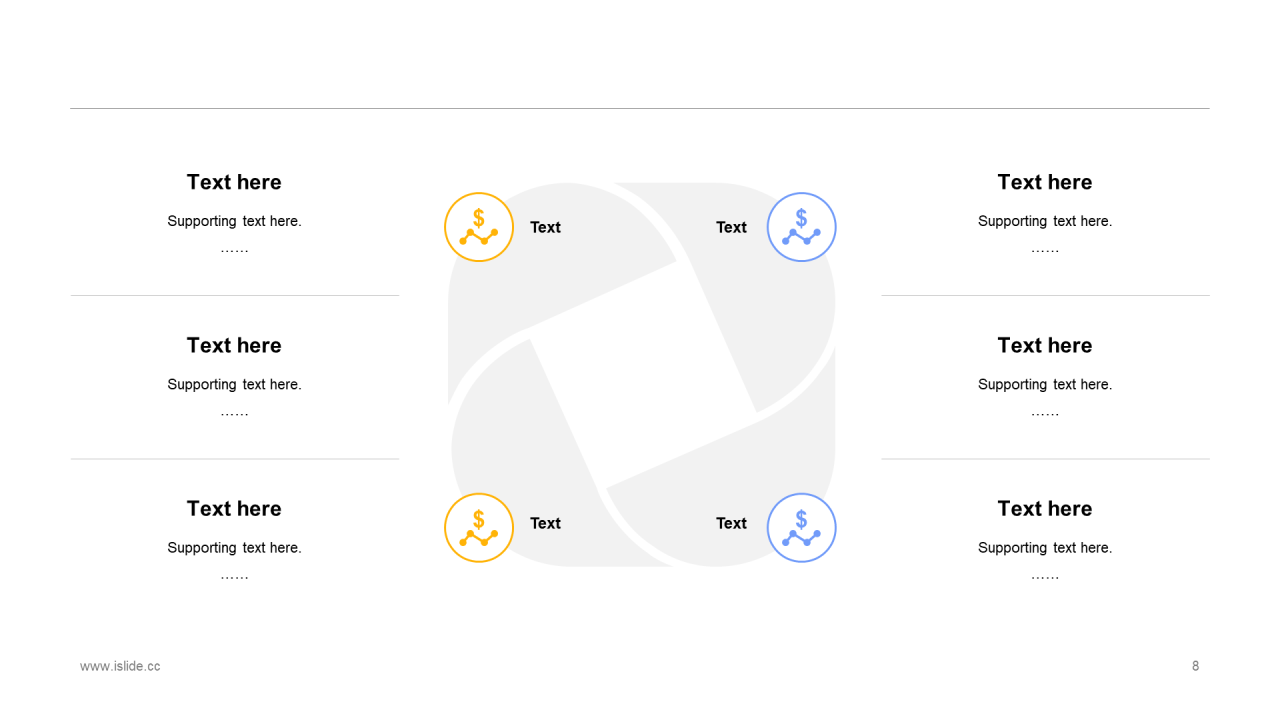Select middle-right 'Supporting text here.' line
This screenshot has width=1280, height=720.
1045,384
